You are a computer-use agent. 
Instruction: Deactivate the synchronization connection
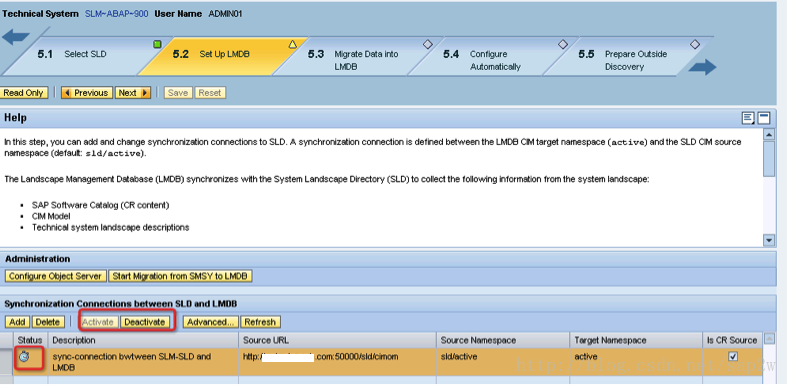click(145, 322)
